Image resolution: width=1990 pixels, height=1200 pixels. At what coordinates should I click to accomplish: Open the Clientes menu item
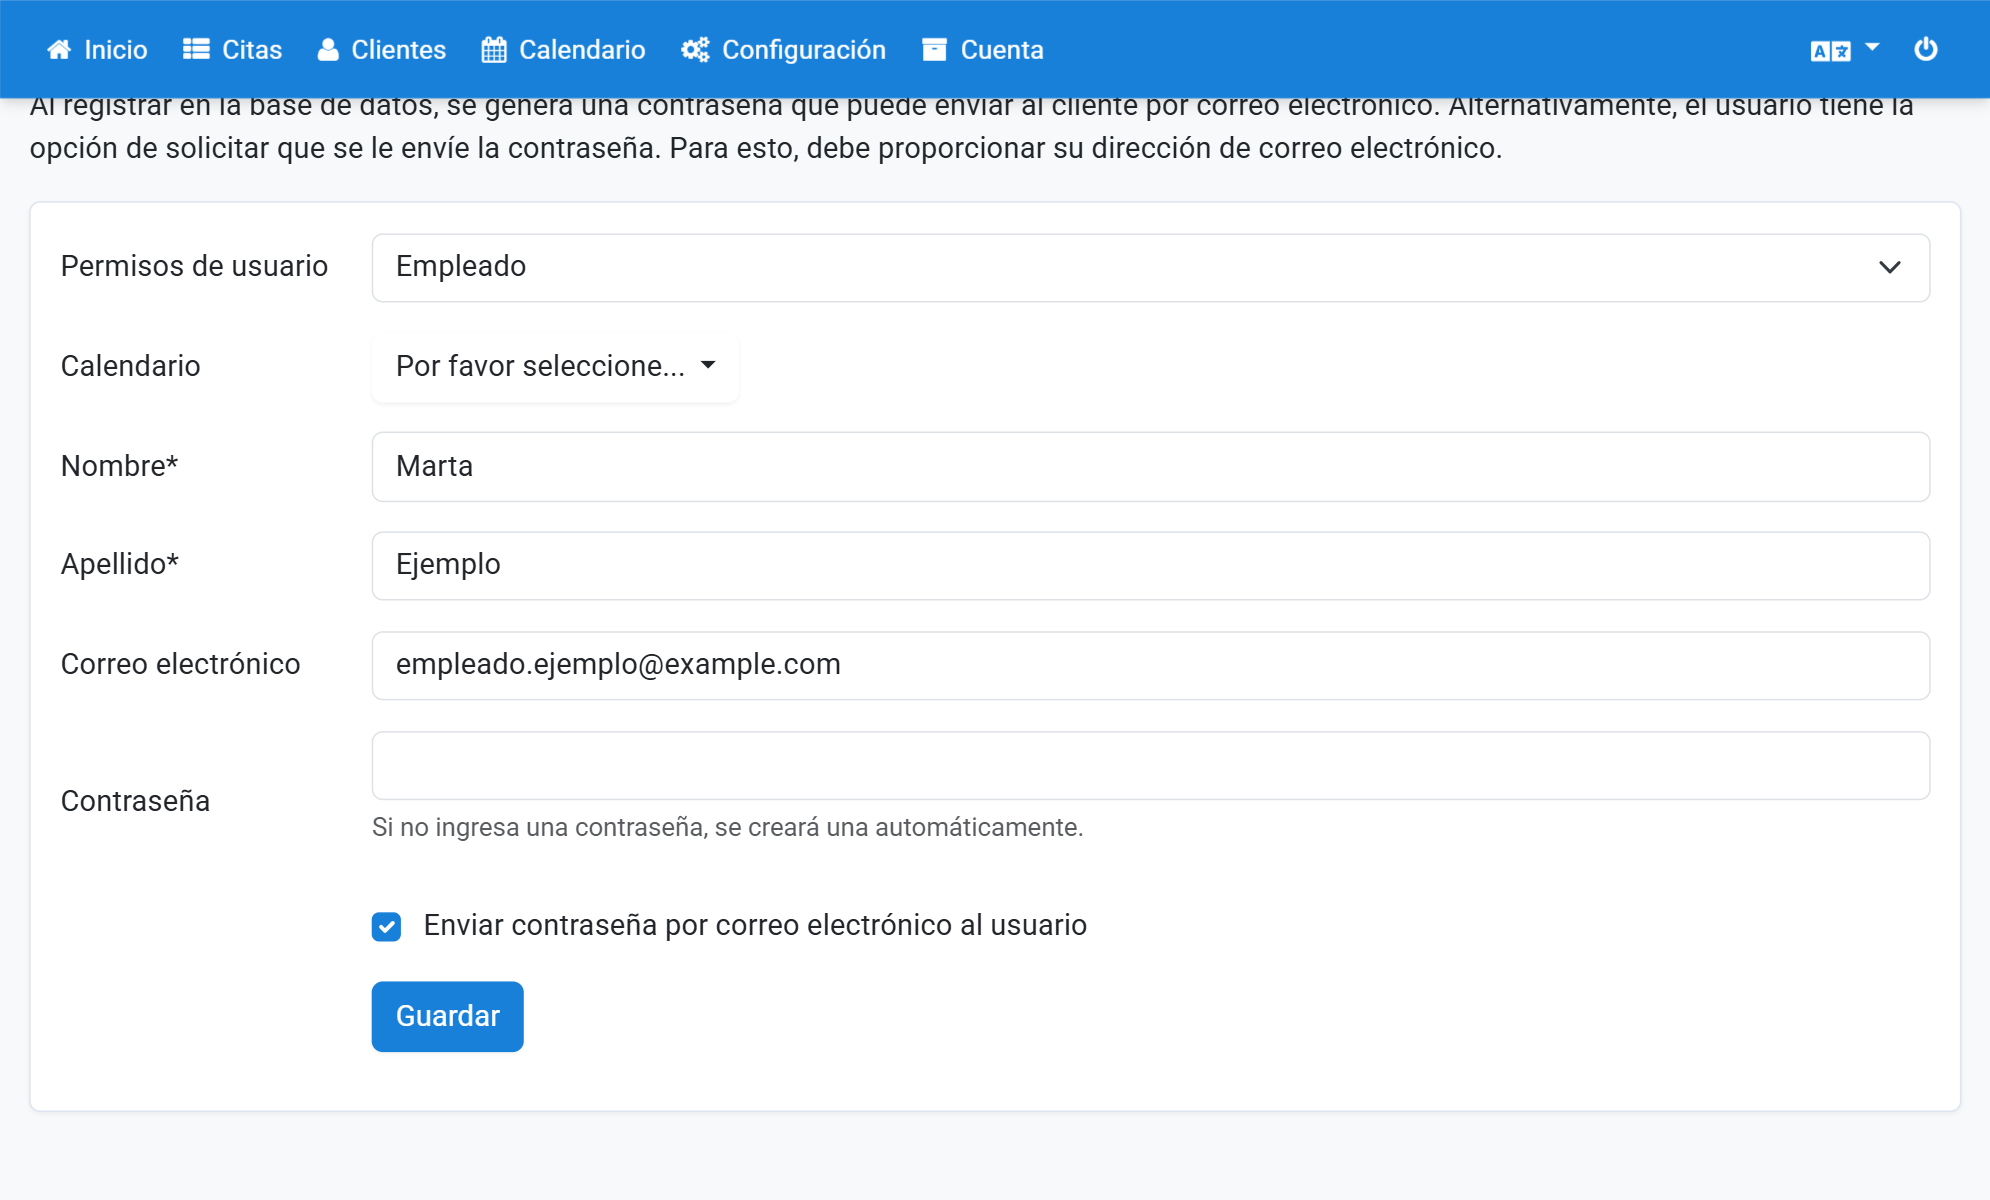coord(381,50)
